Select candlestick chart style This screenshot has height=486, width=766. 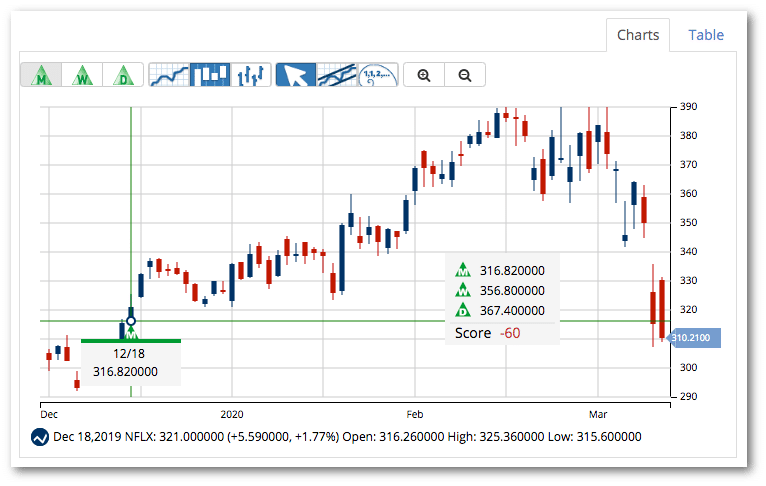click(x=210, y=75)
